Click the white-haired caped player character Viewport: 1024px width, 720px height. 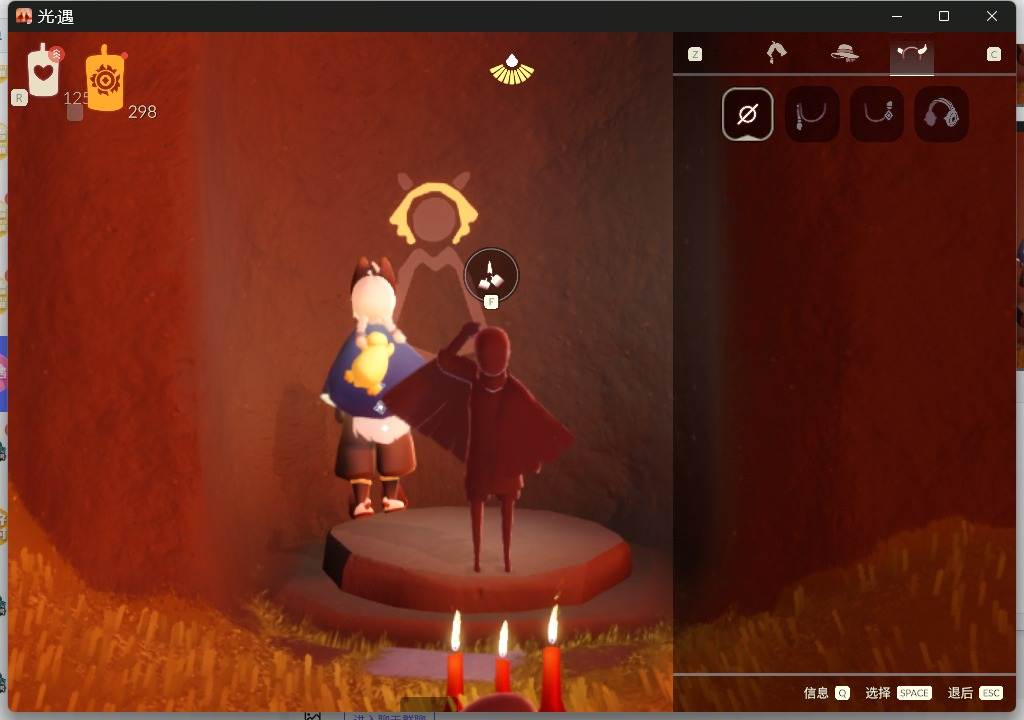pyautogui.click(x=372, y=385)
